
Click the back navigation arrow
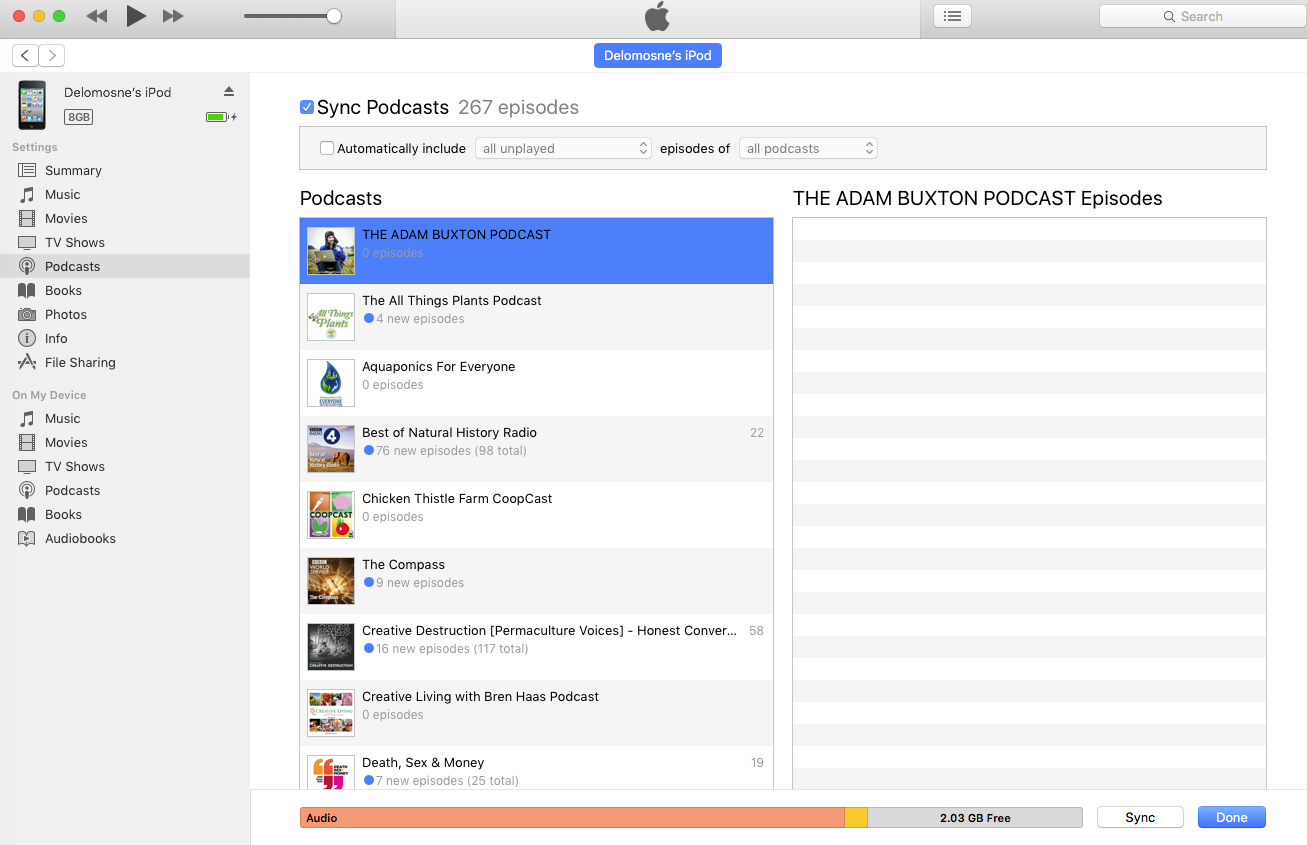click(25, 56)
